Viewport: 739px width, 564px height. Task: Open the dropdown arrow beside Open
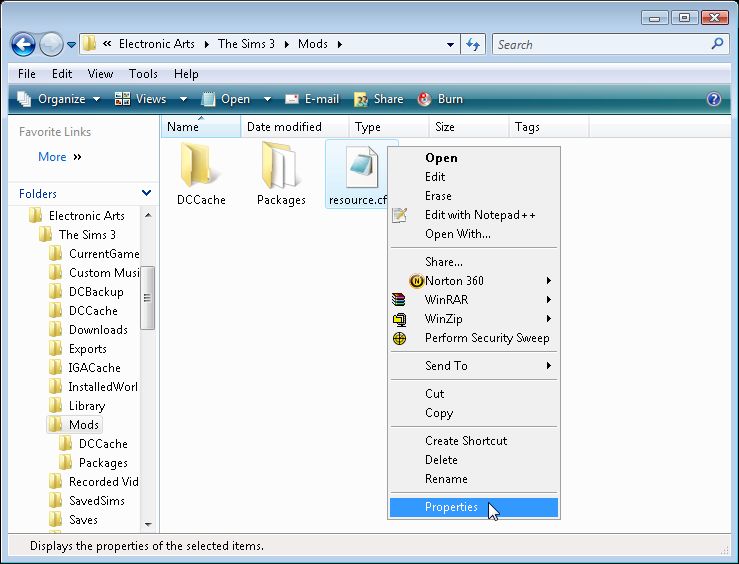[267, 99]
